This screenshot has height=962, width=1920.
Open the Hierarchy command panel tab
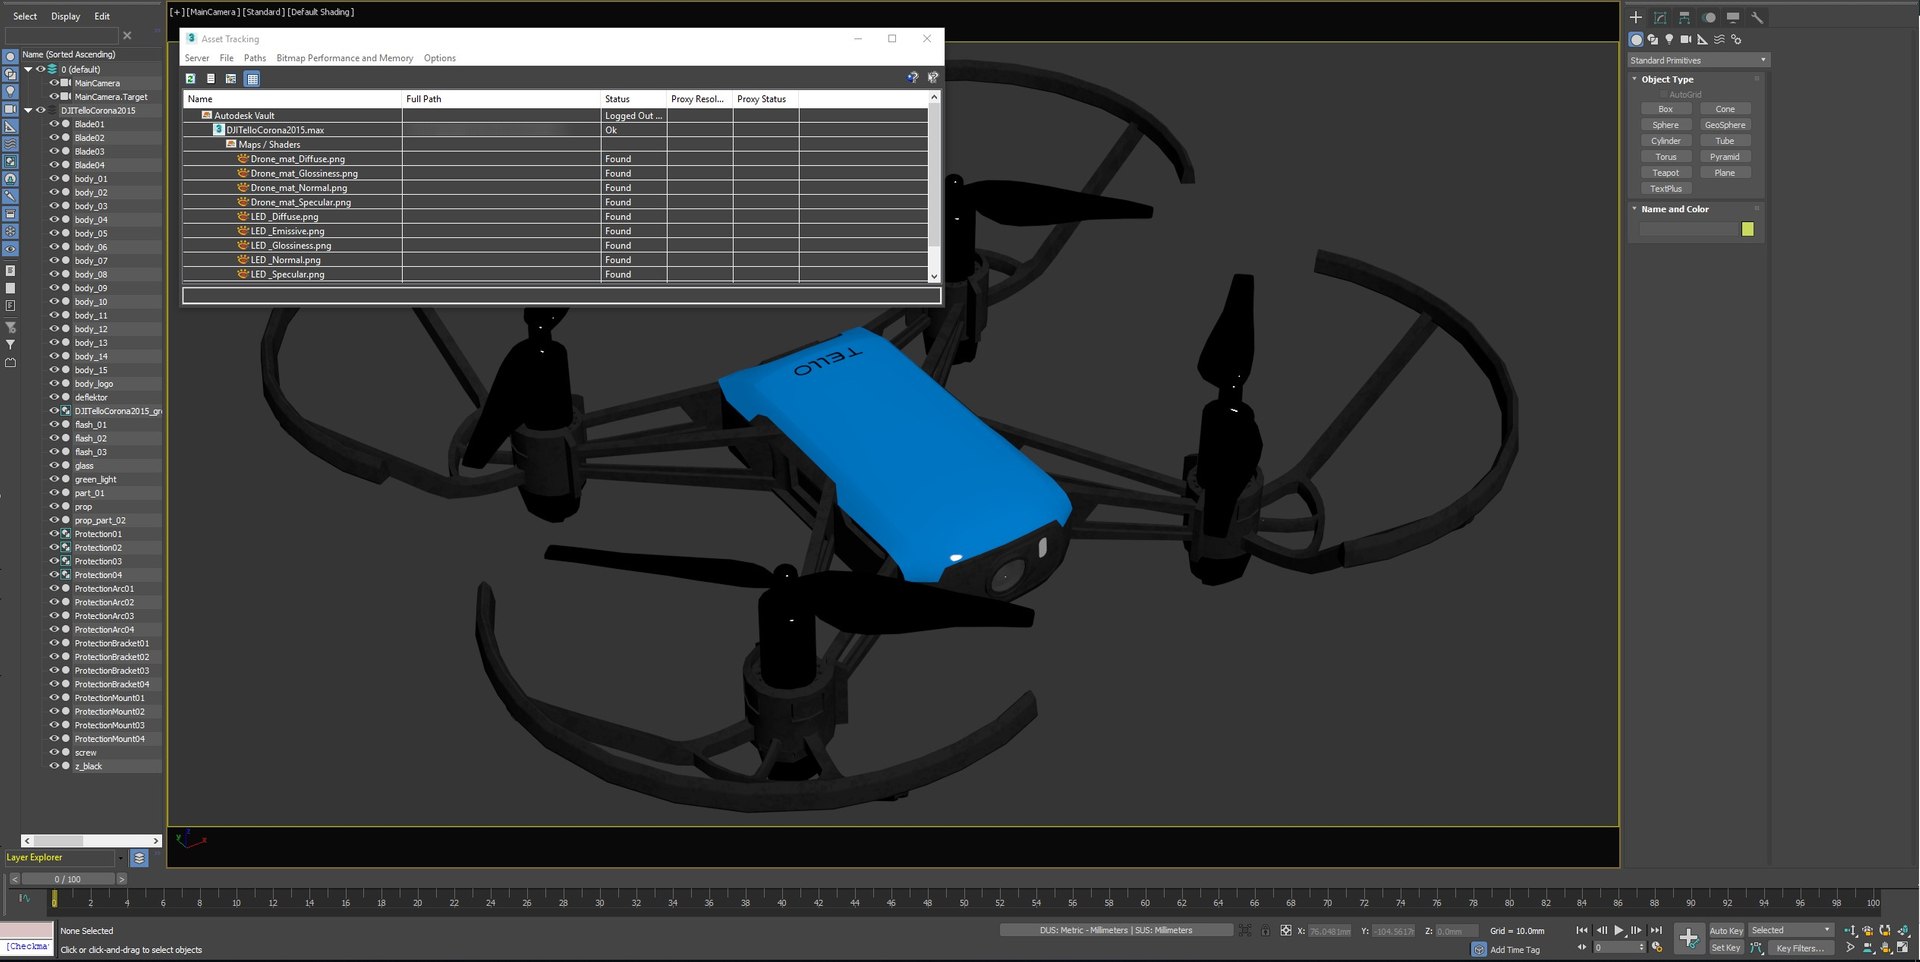[x=1684, y=17]
